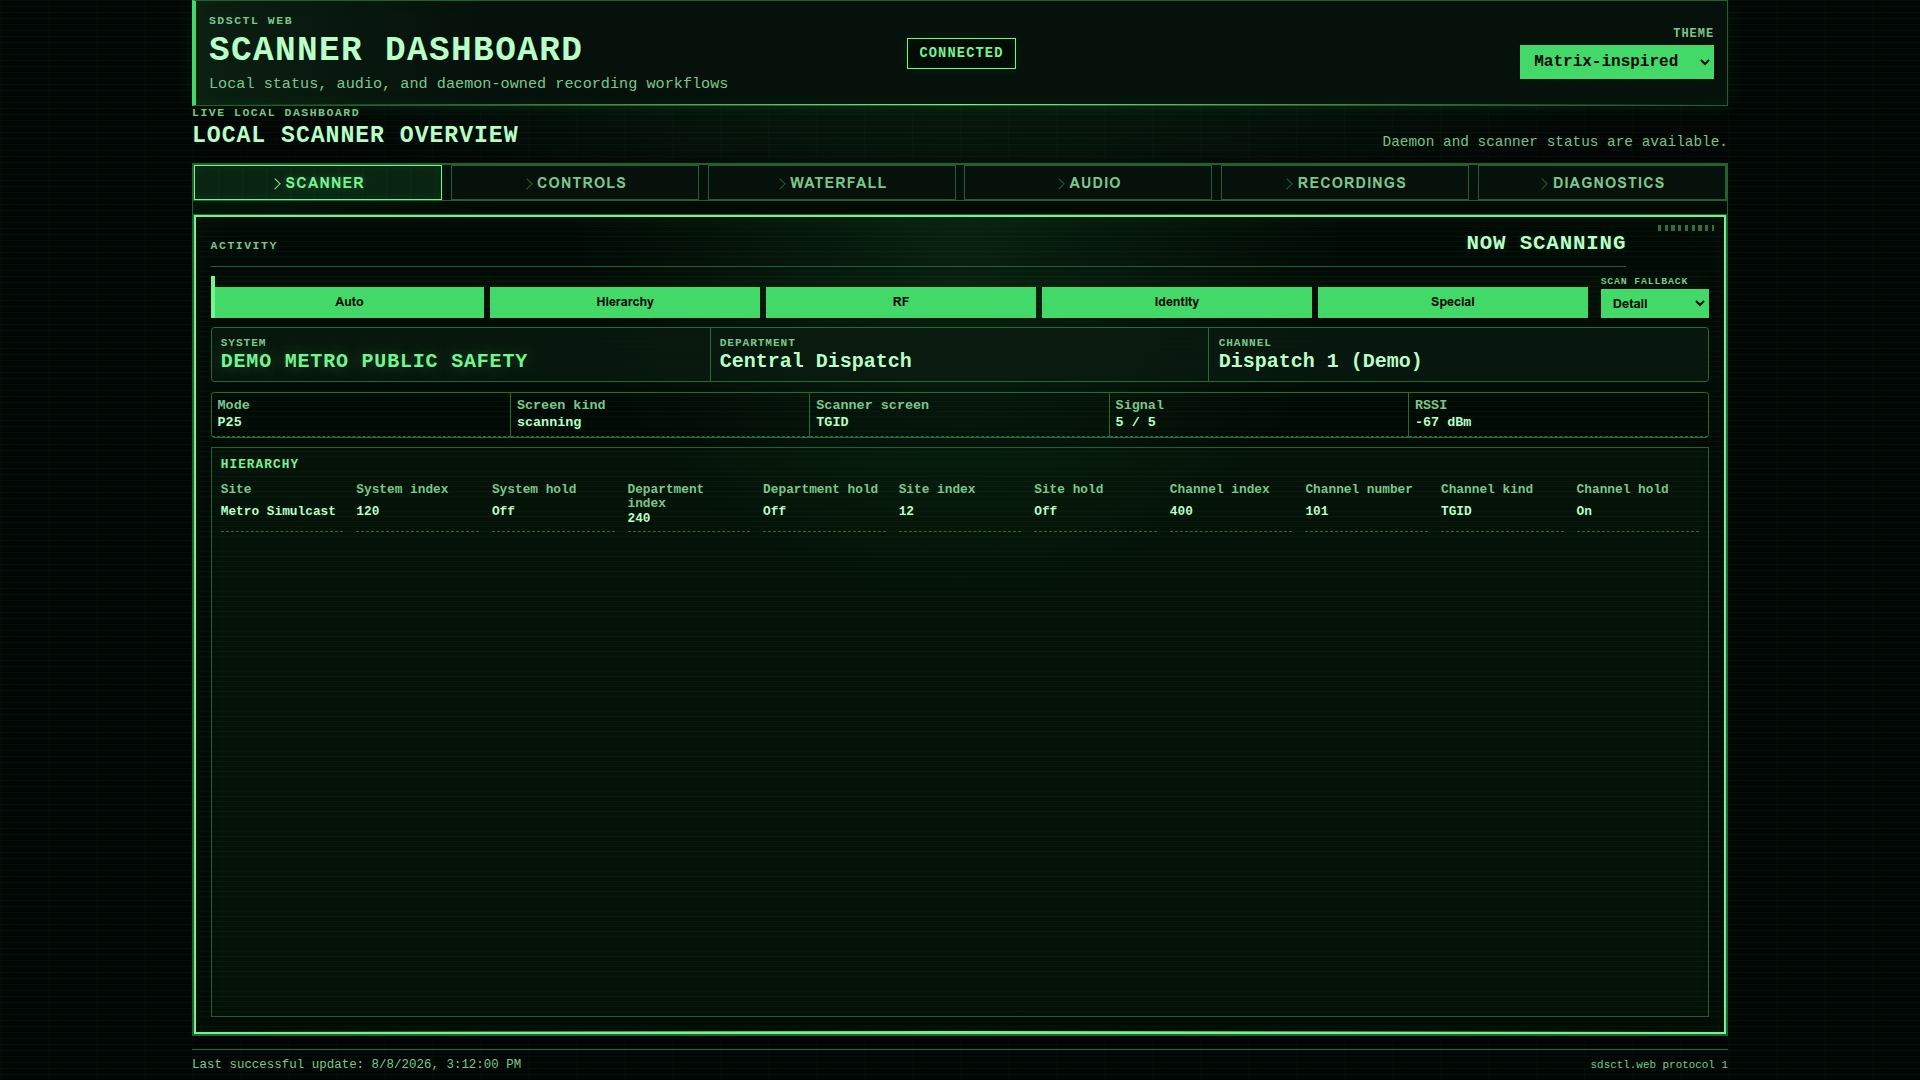Click the Dispatch 1 (Demo) channel
1920x1080 pixels.
click(x=1320, y=361)
